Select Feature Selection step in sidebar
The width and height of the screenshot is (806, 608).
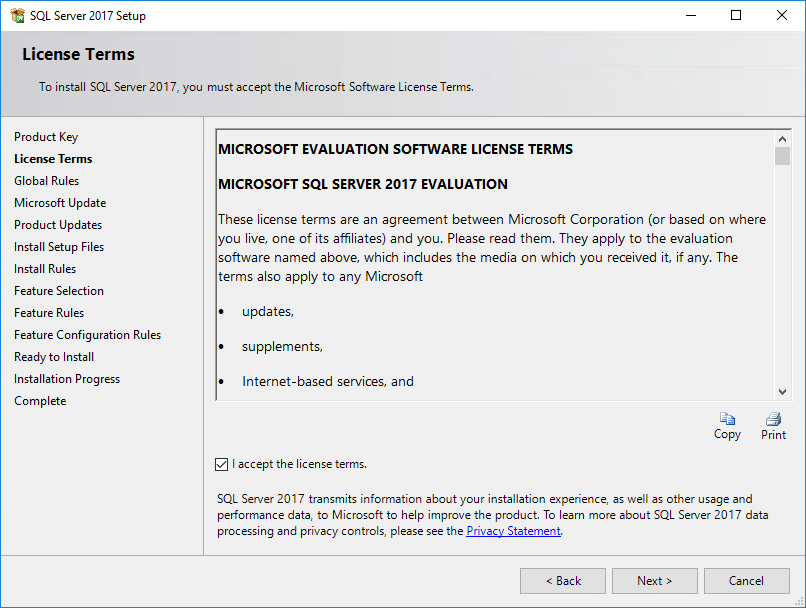pyautogui.click(x=59, y=291)
